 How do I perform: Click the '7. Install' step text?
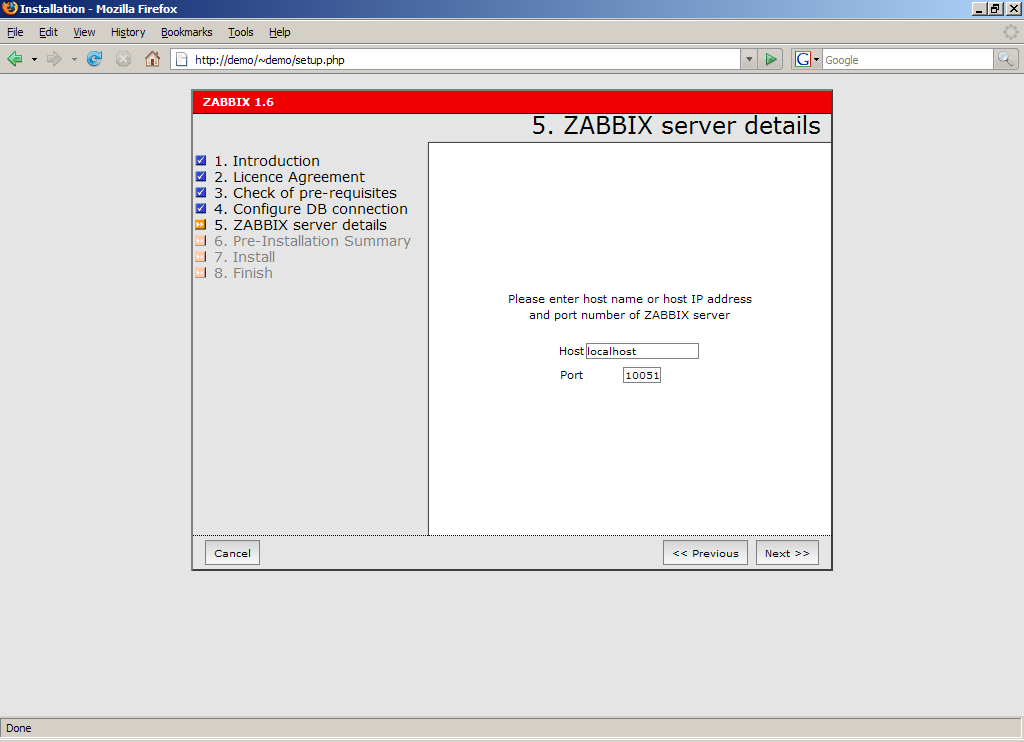pos(244,257)
